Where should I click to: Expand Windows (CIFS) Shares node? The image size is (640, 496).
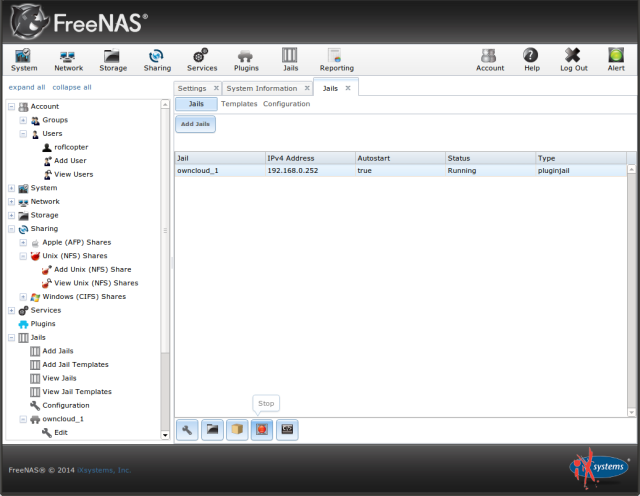coord(23,297)
